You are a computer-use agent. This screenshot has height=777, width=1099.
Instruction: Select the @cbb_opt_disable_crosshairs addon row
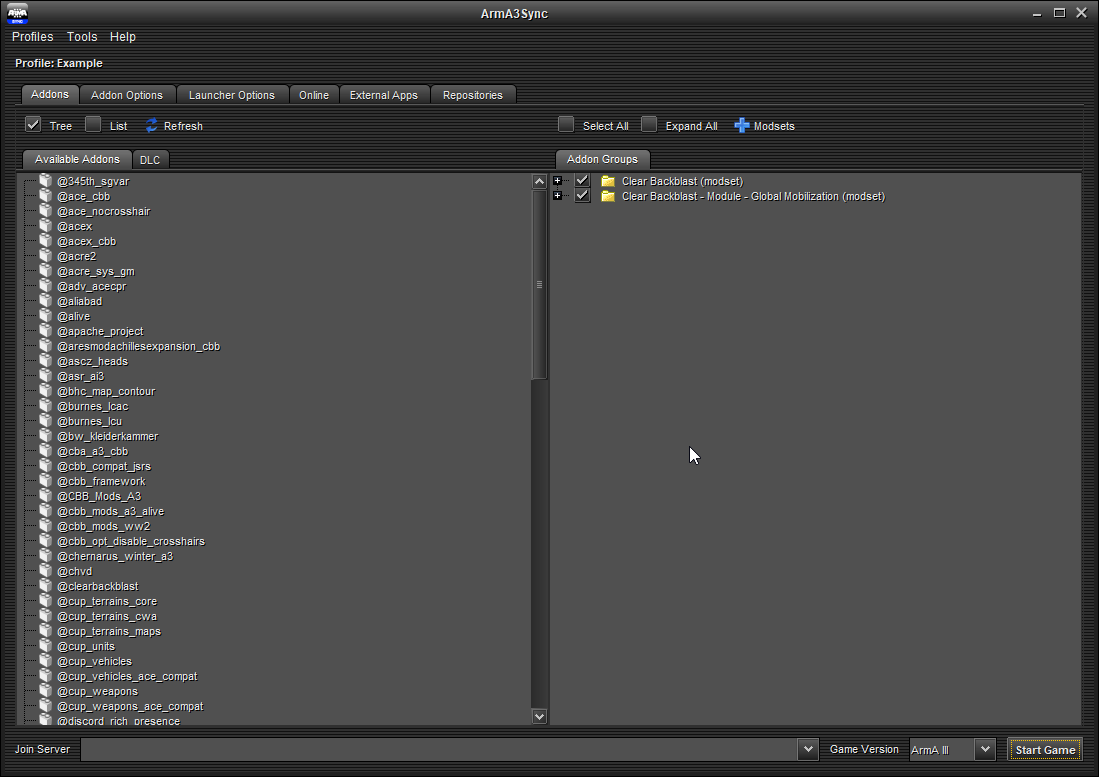click(x=131, y=541)
